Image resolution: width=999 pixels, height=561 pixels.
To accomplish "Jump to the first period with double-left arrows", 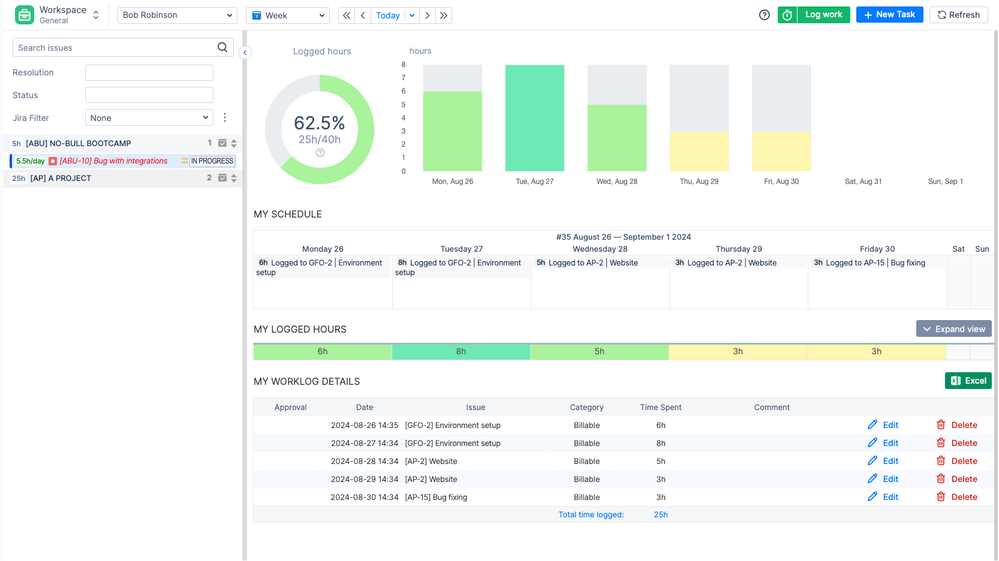I will [346, 15].
